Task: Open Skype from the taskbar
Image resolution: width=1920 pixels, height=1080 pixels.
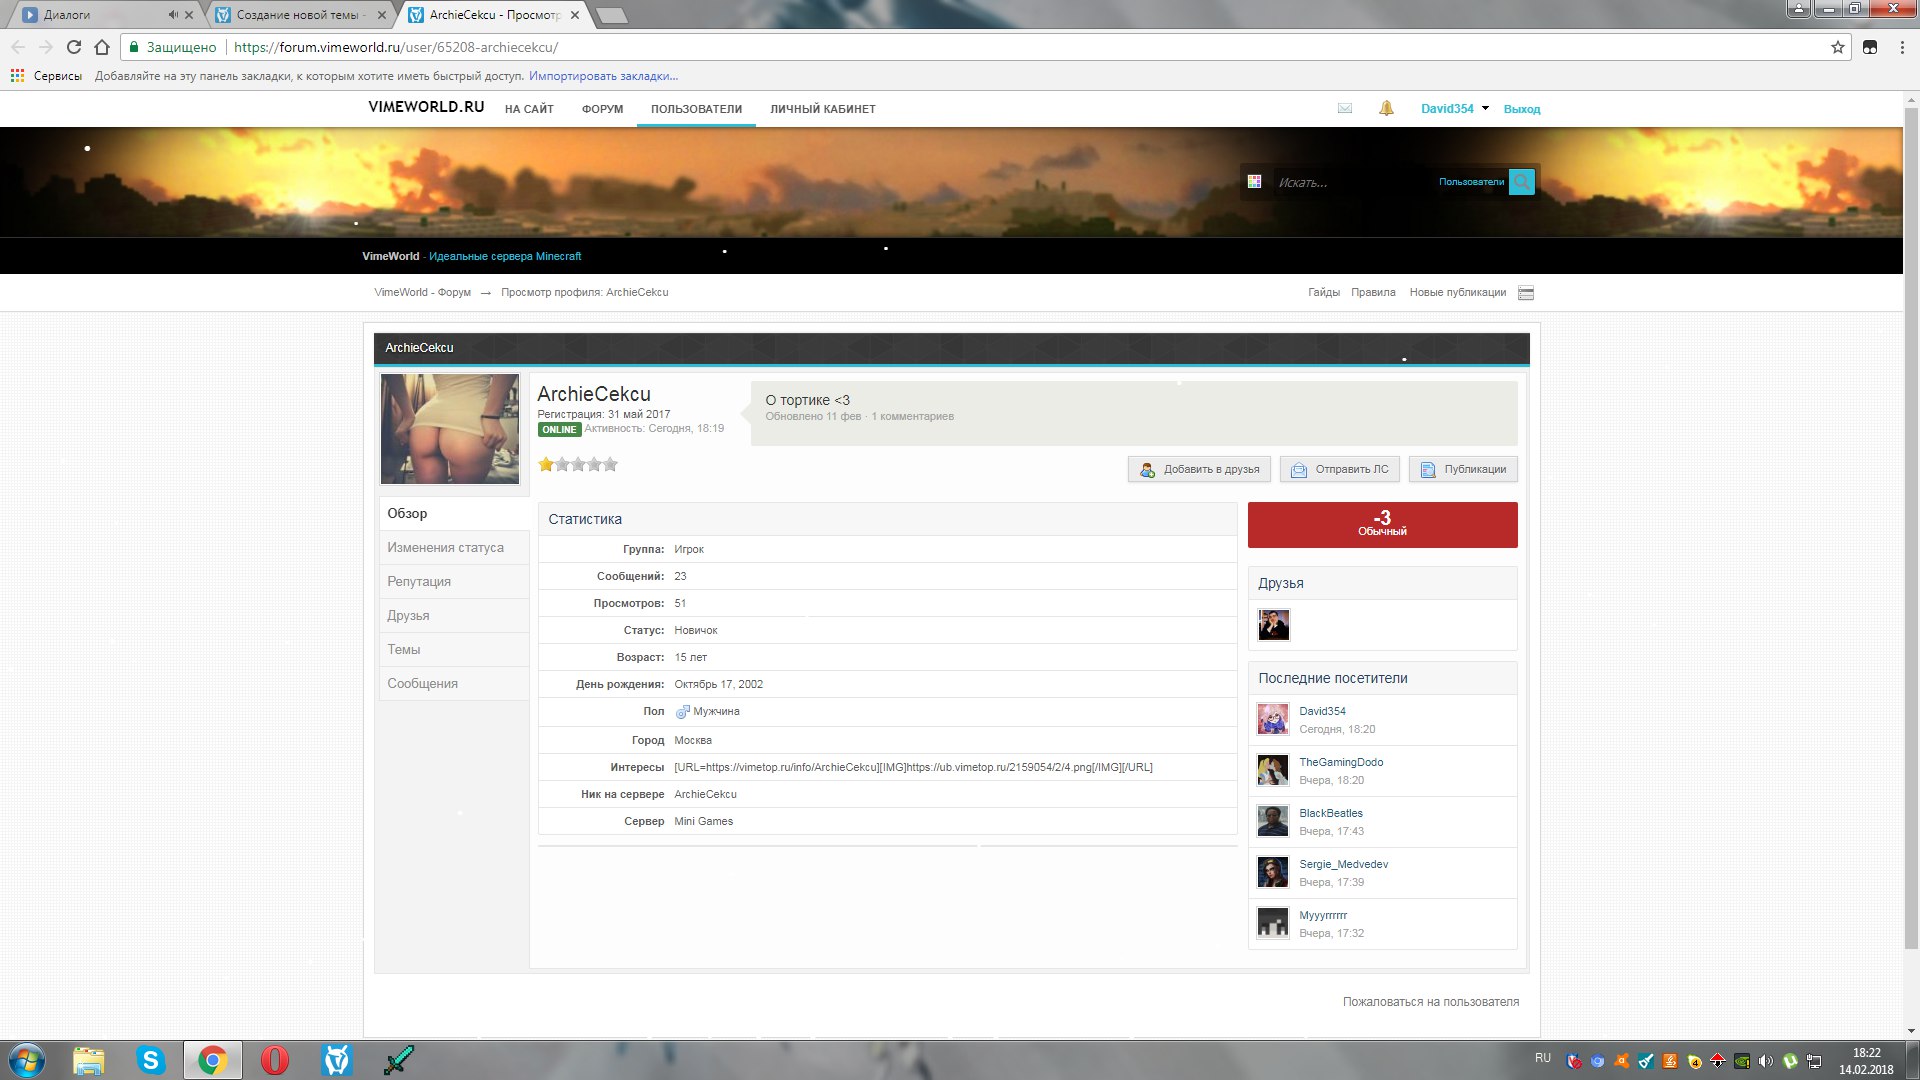Action: (x=151, y=1060)
